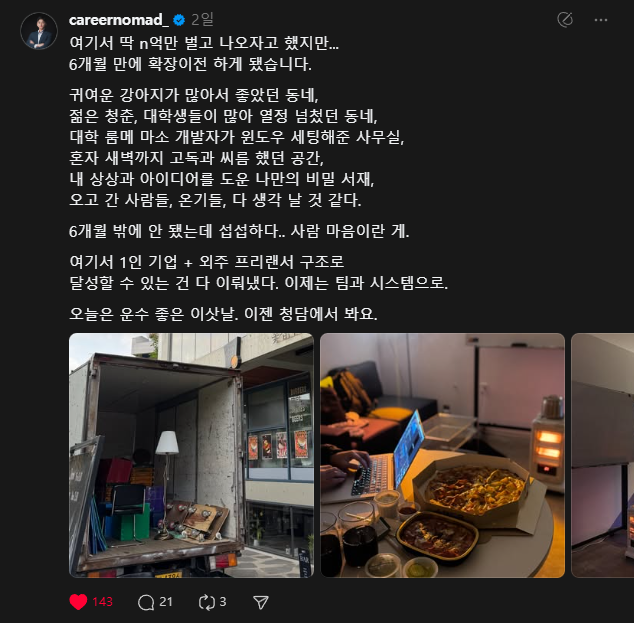The image size is (634, 623).
Task: Open the careernomad_ username link
Action: 119,20
